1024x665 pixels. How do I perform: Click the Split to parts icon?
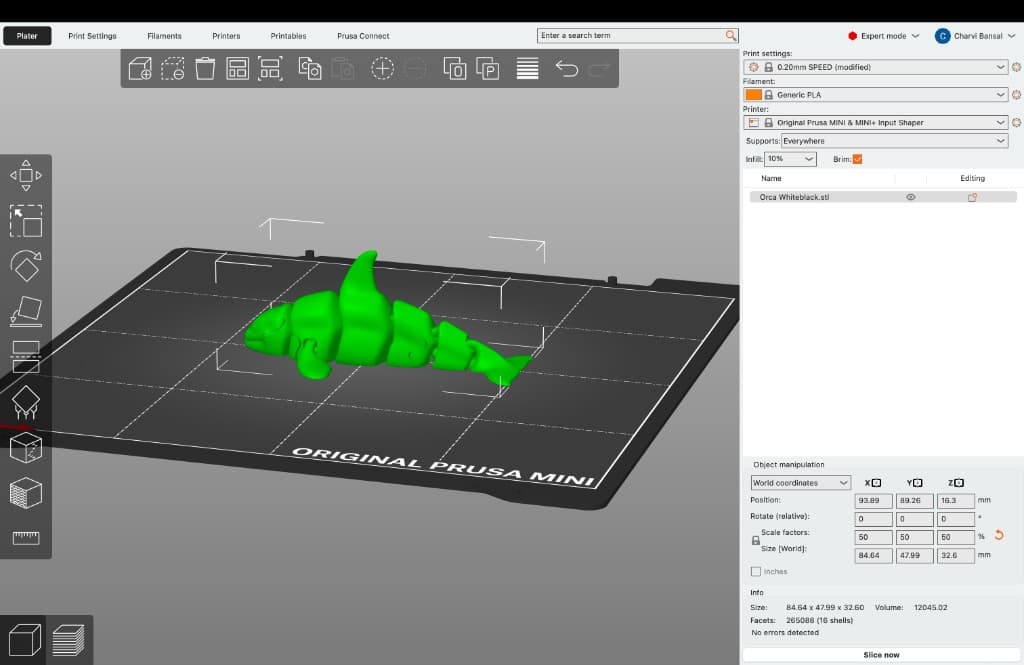[x=488, y=69]
